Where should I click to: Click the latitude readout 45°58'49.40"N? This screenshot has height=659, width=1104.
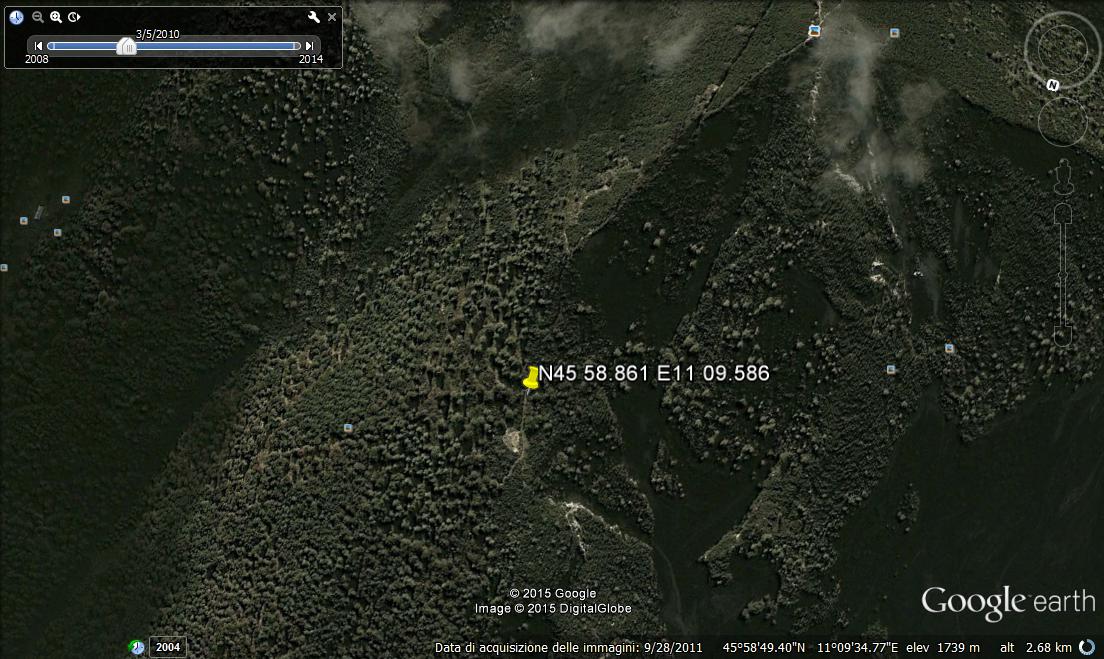tap(763, 648)
